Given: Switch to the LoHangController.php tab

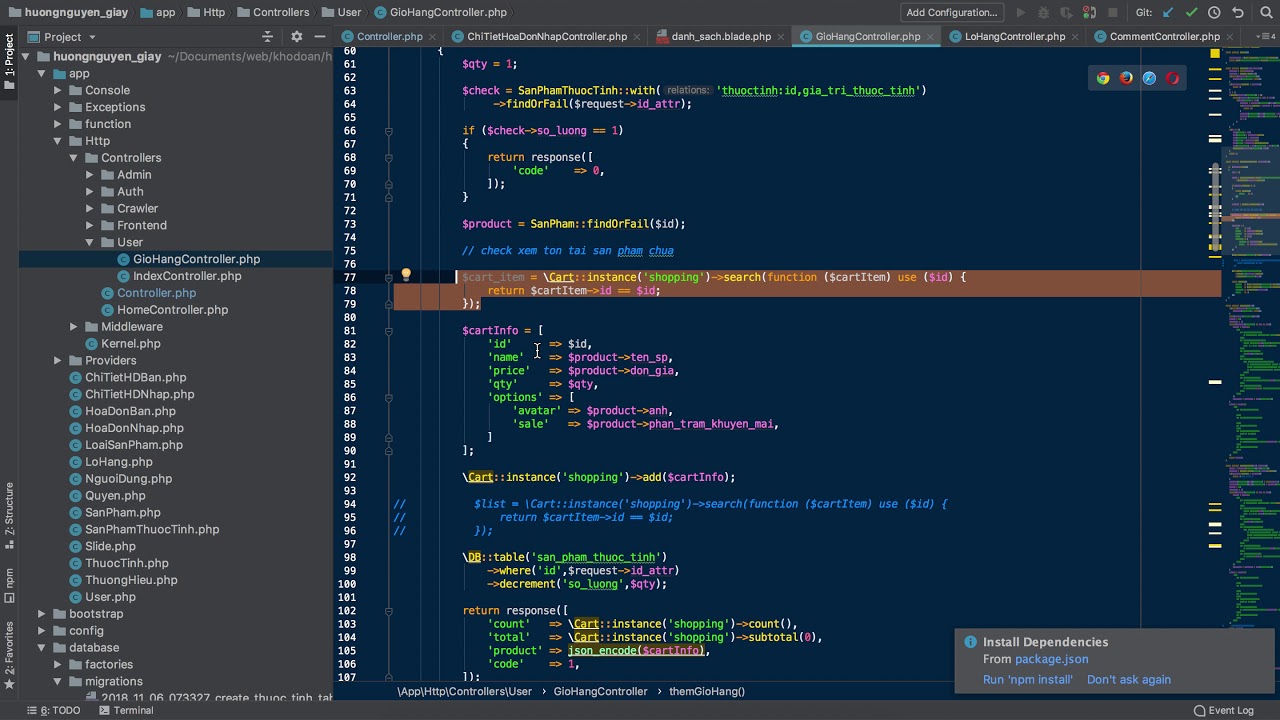Looking at the screenshot, I should [x=1014, y=37].
